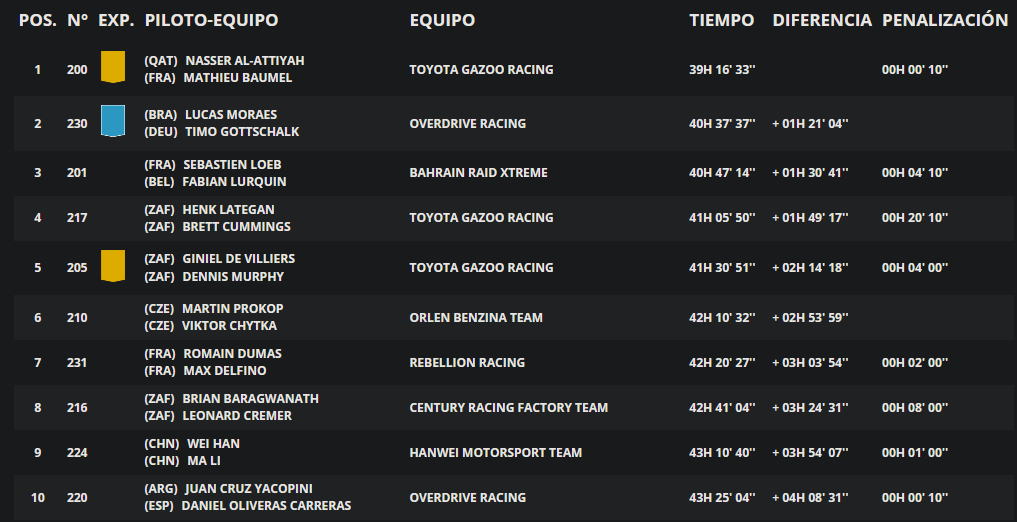Click Rebellion Racing team name

[467, 362]
